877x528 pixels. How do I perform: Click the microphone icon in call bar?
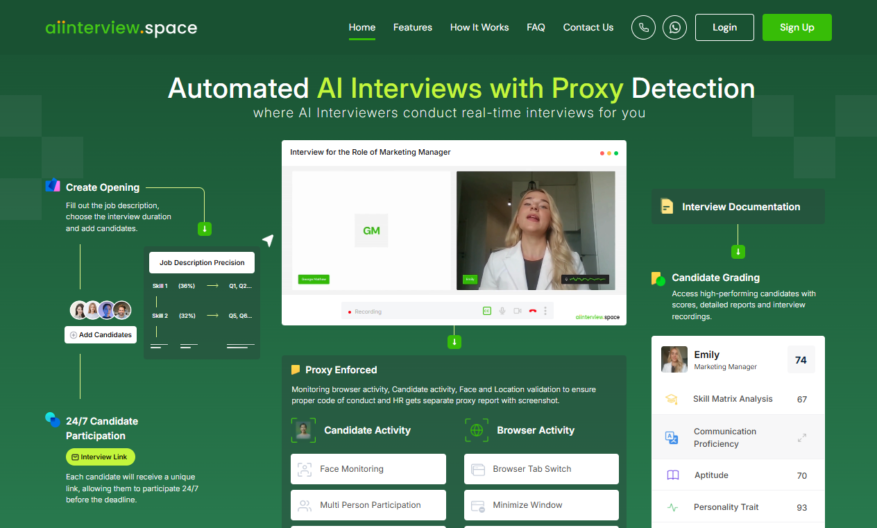(502, 311)
